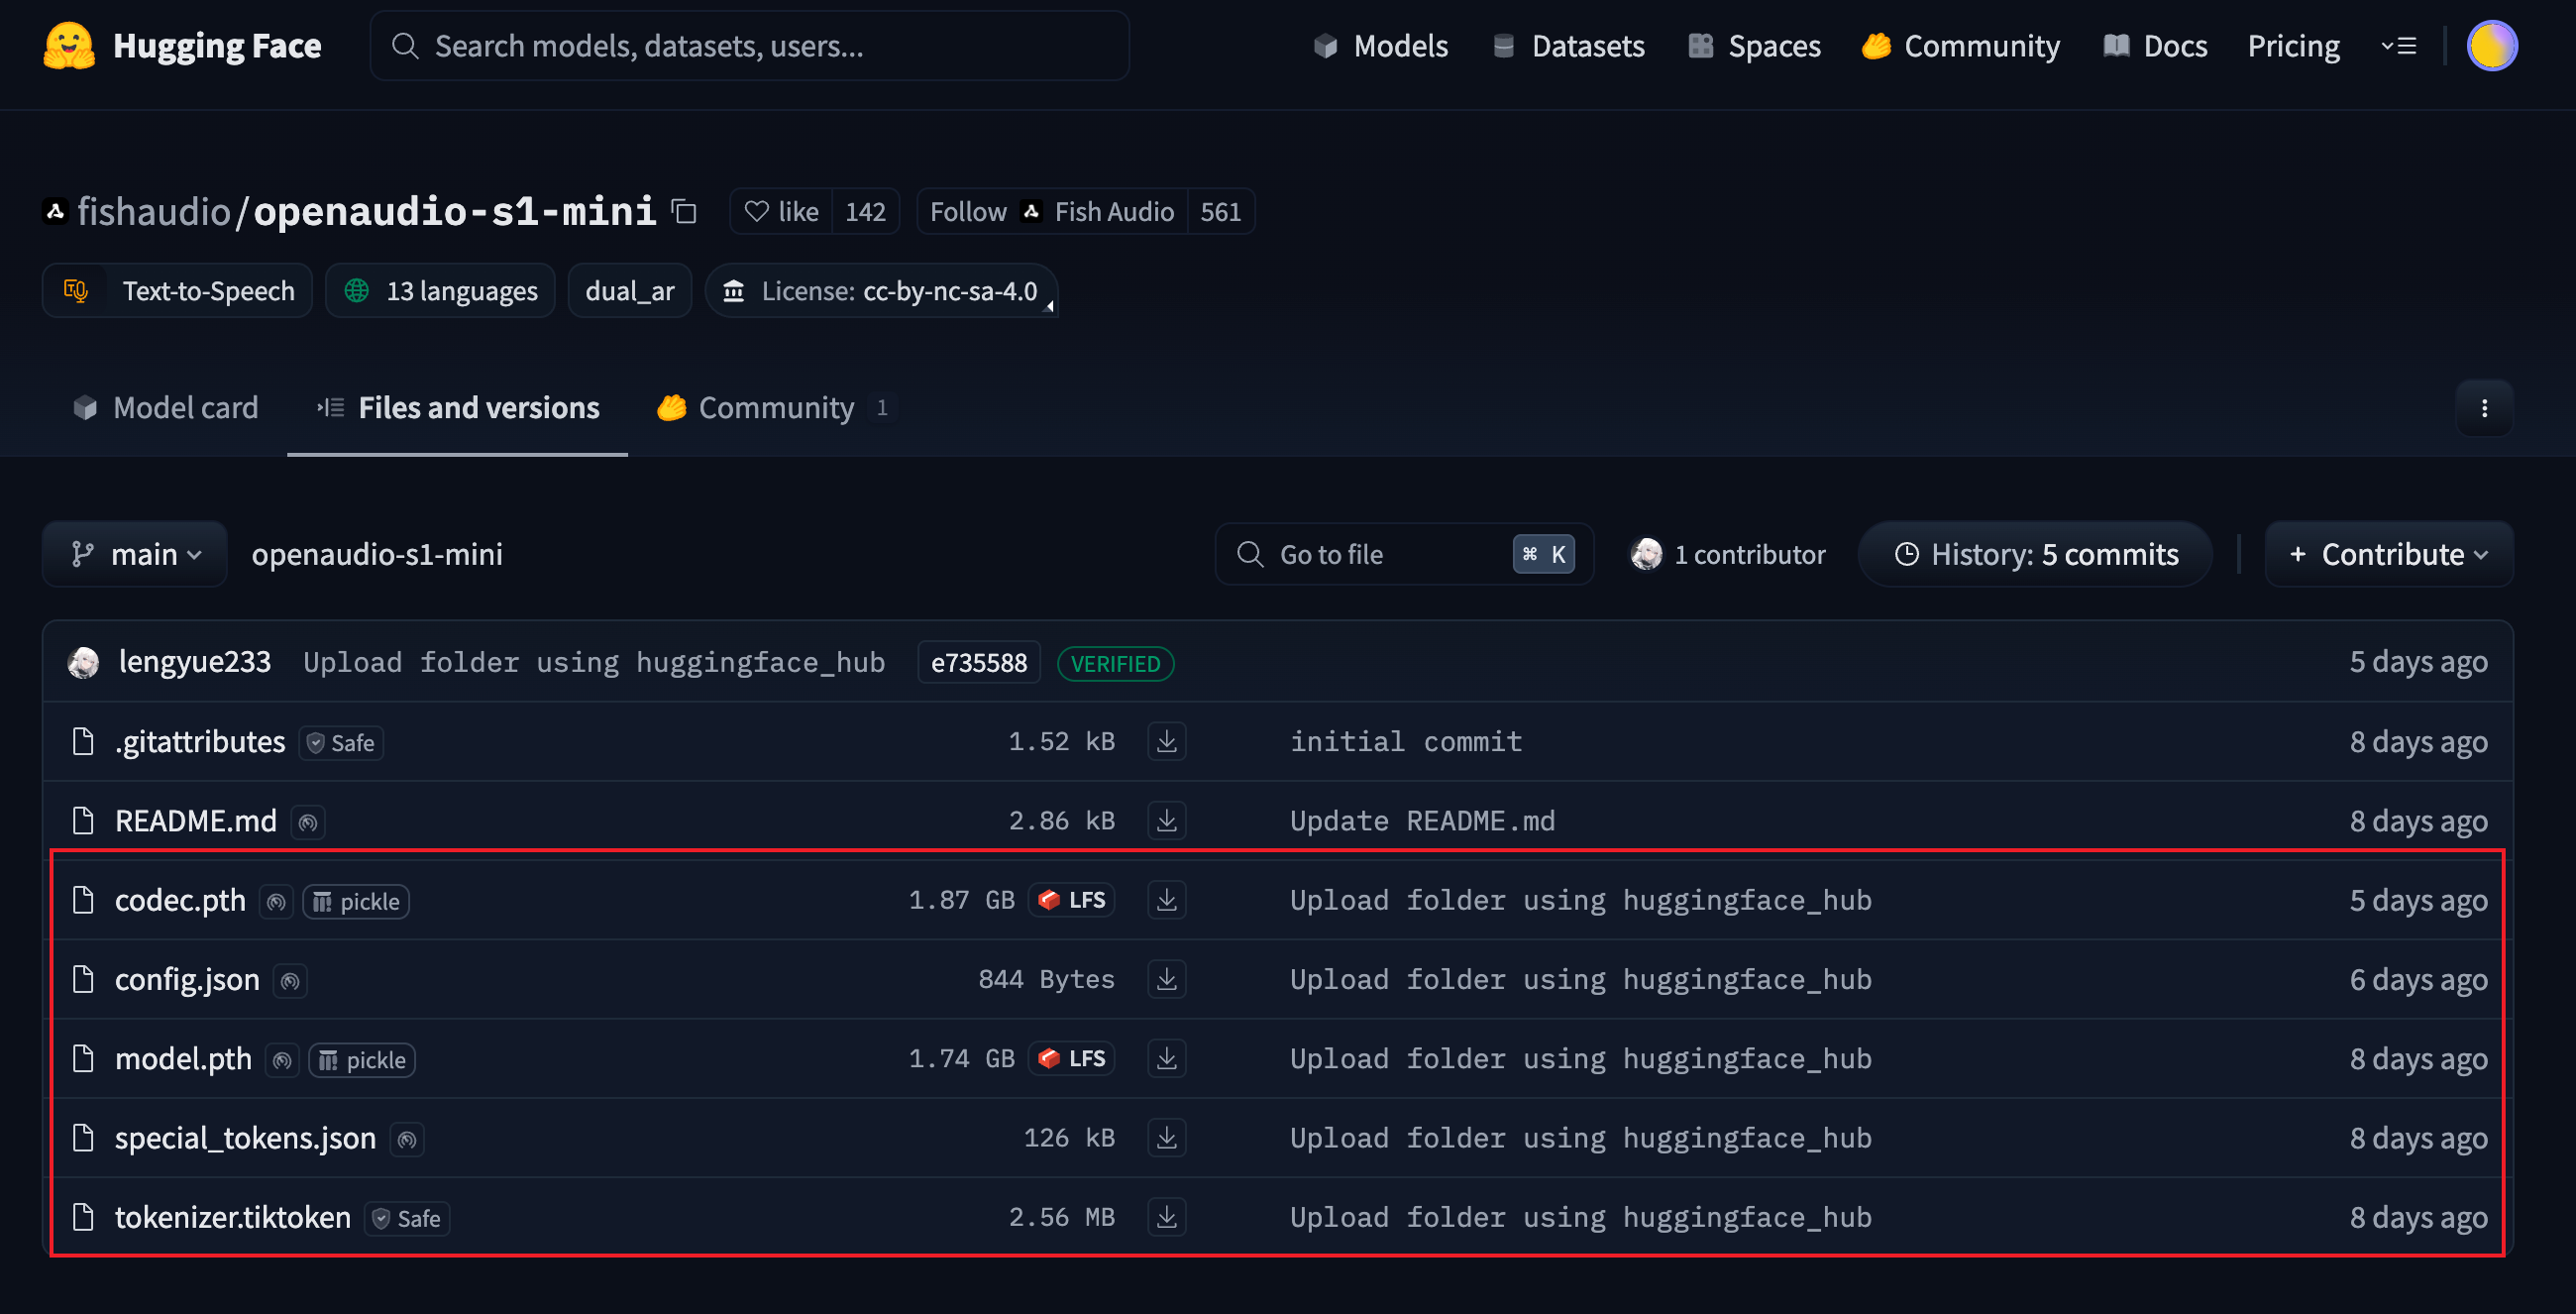The width and height of the screenshot is (2576, 1314).
Task: Click the 13 languages tag
Action: [x=440, y=291]
